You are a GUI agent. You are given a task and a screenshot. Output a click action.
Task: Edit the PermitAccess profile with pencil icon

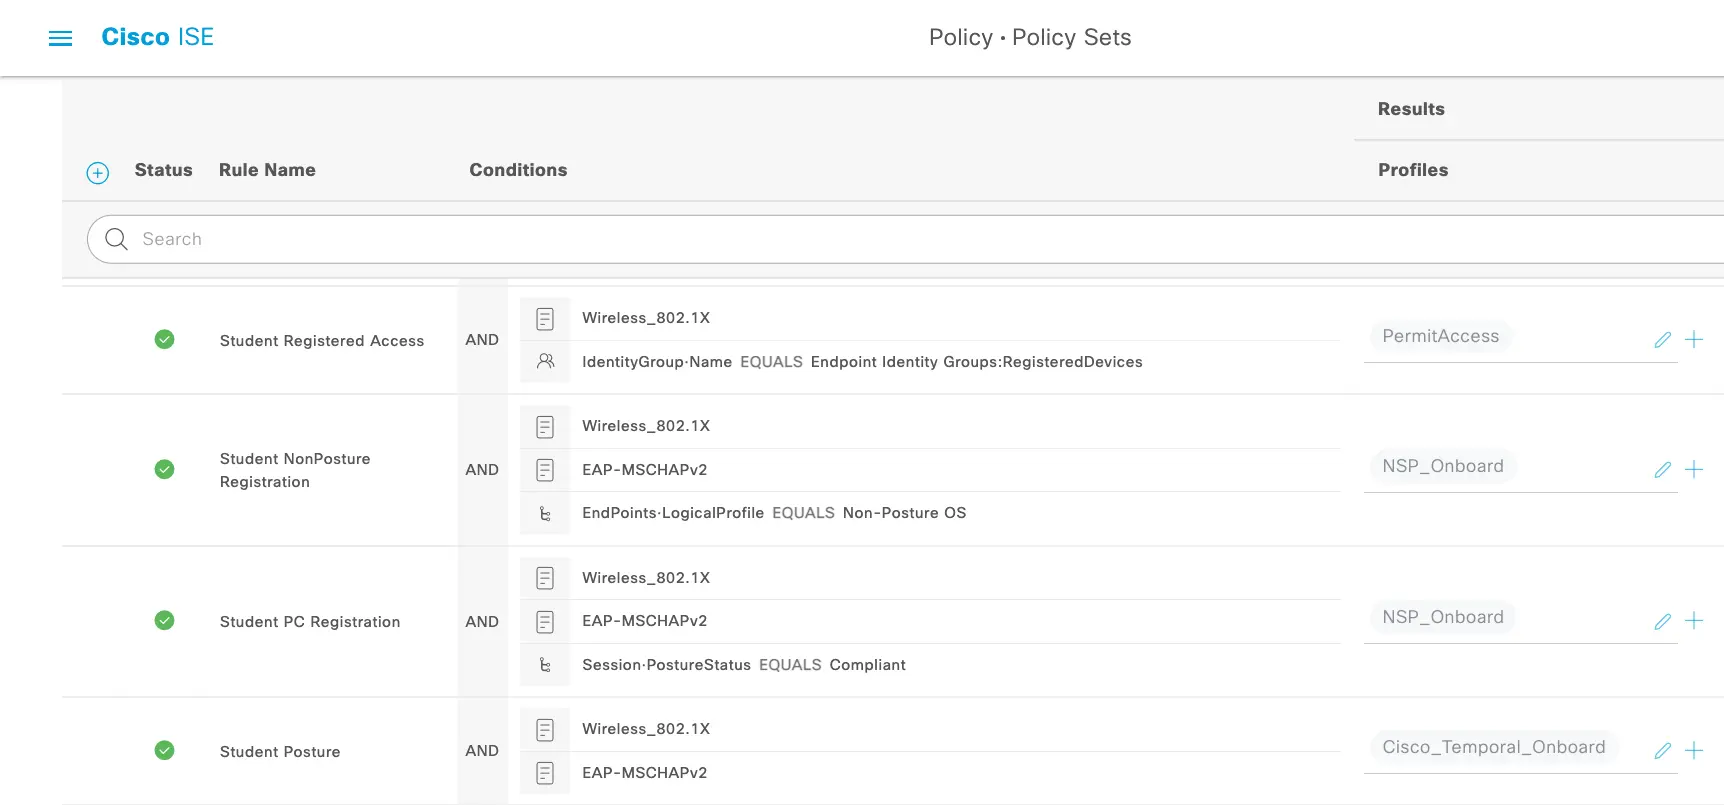coord(1662,340)
